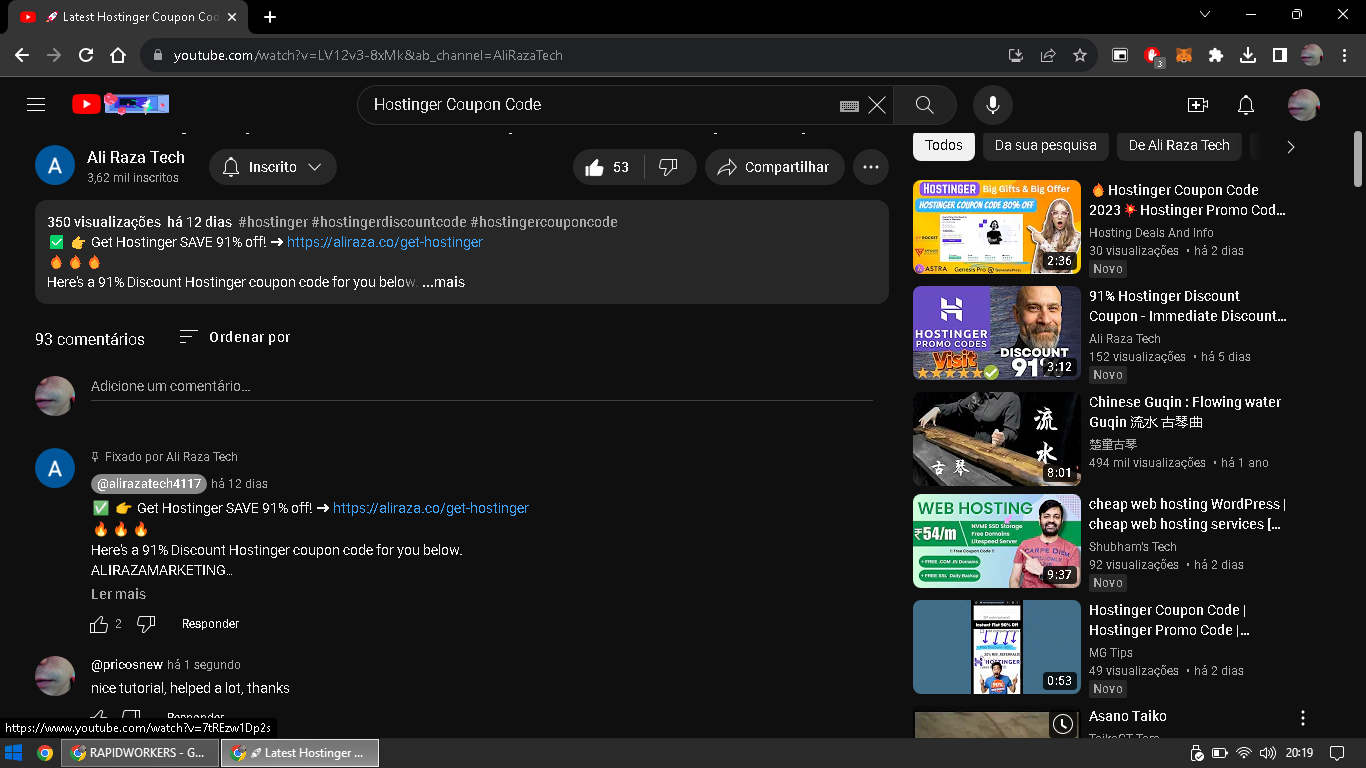Open the volume tray icon
The height and width of the screenshot is (768, 1366).
(x=1268, y=753)
